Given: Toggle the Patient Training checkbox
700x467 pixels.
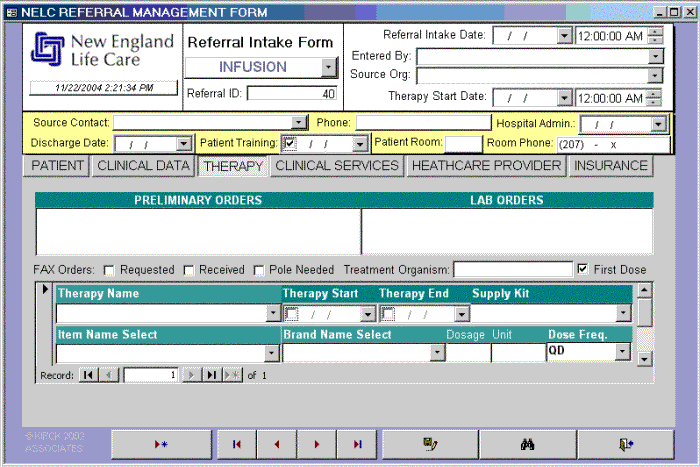Looking at the screenshot, I should pos(290,143).
